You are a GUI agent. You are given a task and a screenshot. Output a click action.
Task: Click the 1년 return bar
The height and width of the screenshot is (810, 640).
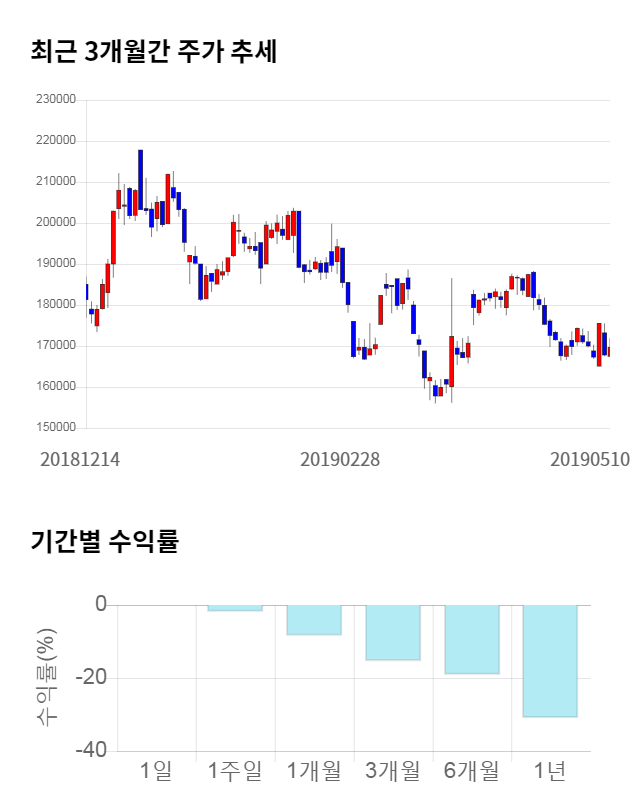click(550, 661)
